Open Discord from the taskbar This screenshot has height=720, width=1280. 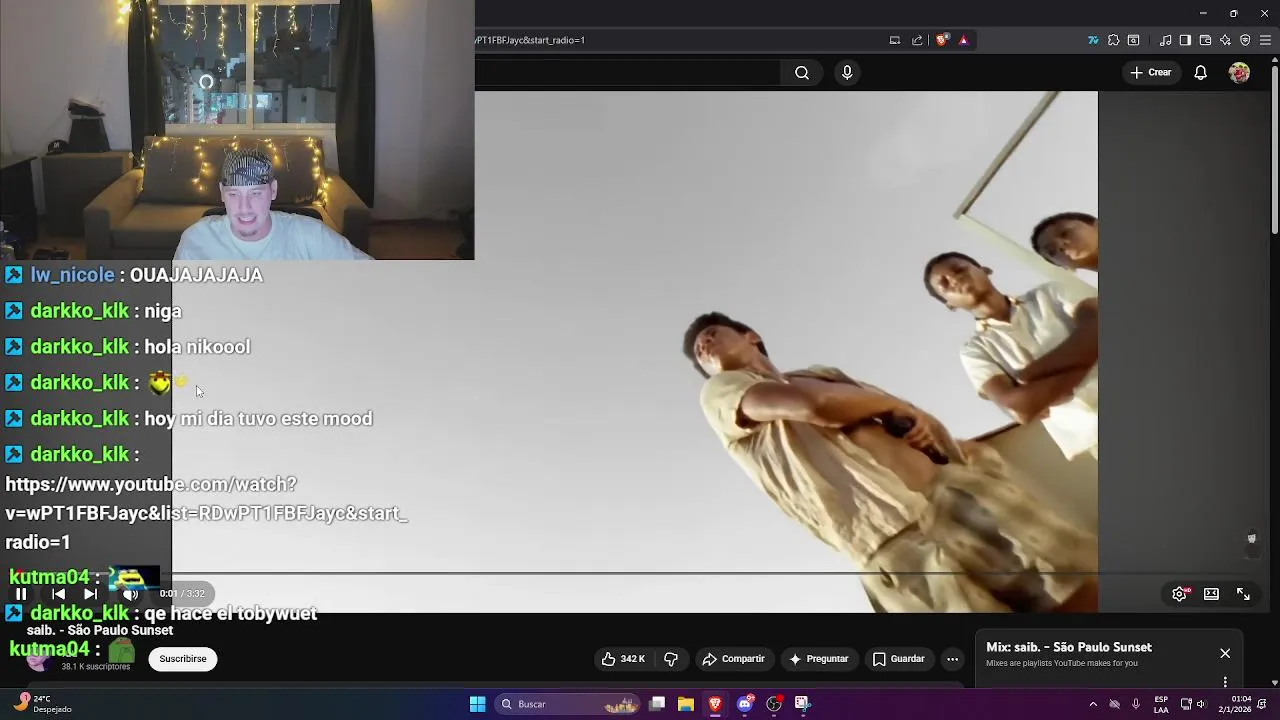(744, 704)
